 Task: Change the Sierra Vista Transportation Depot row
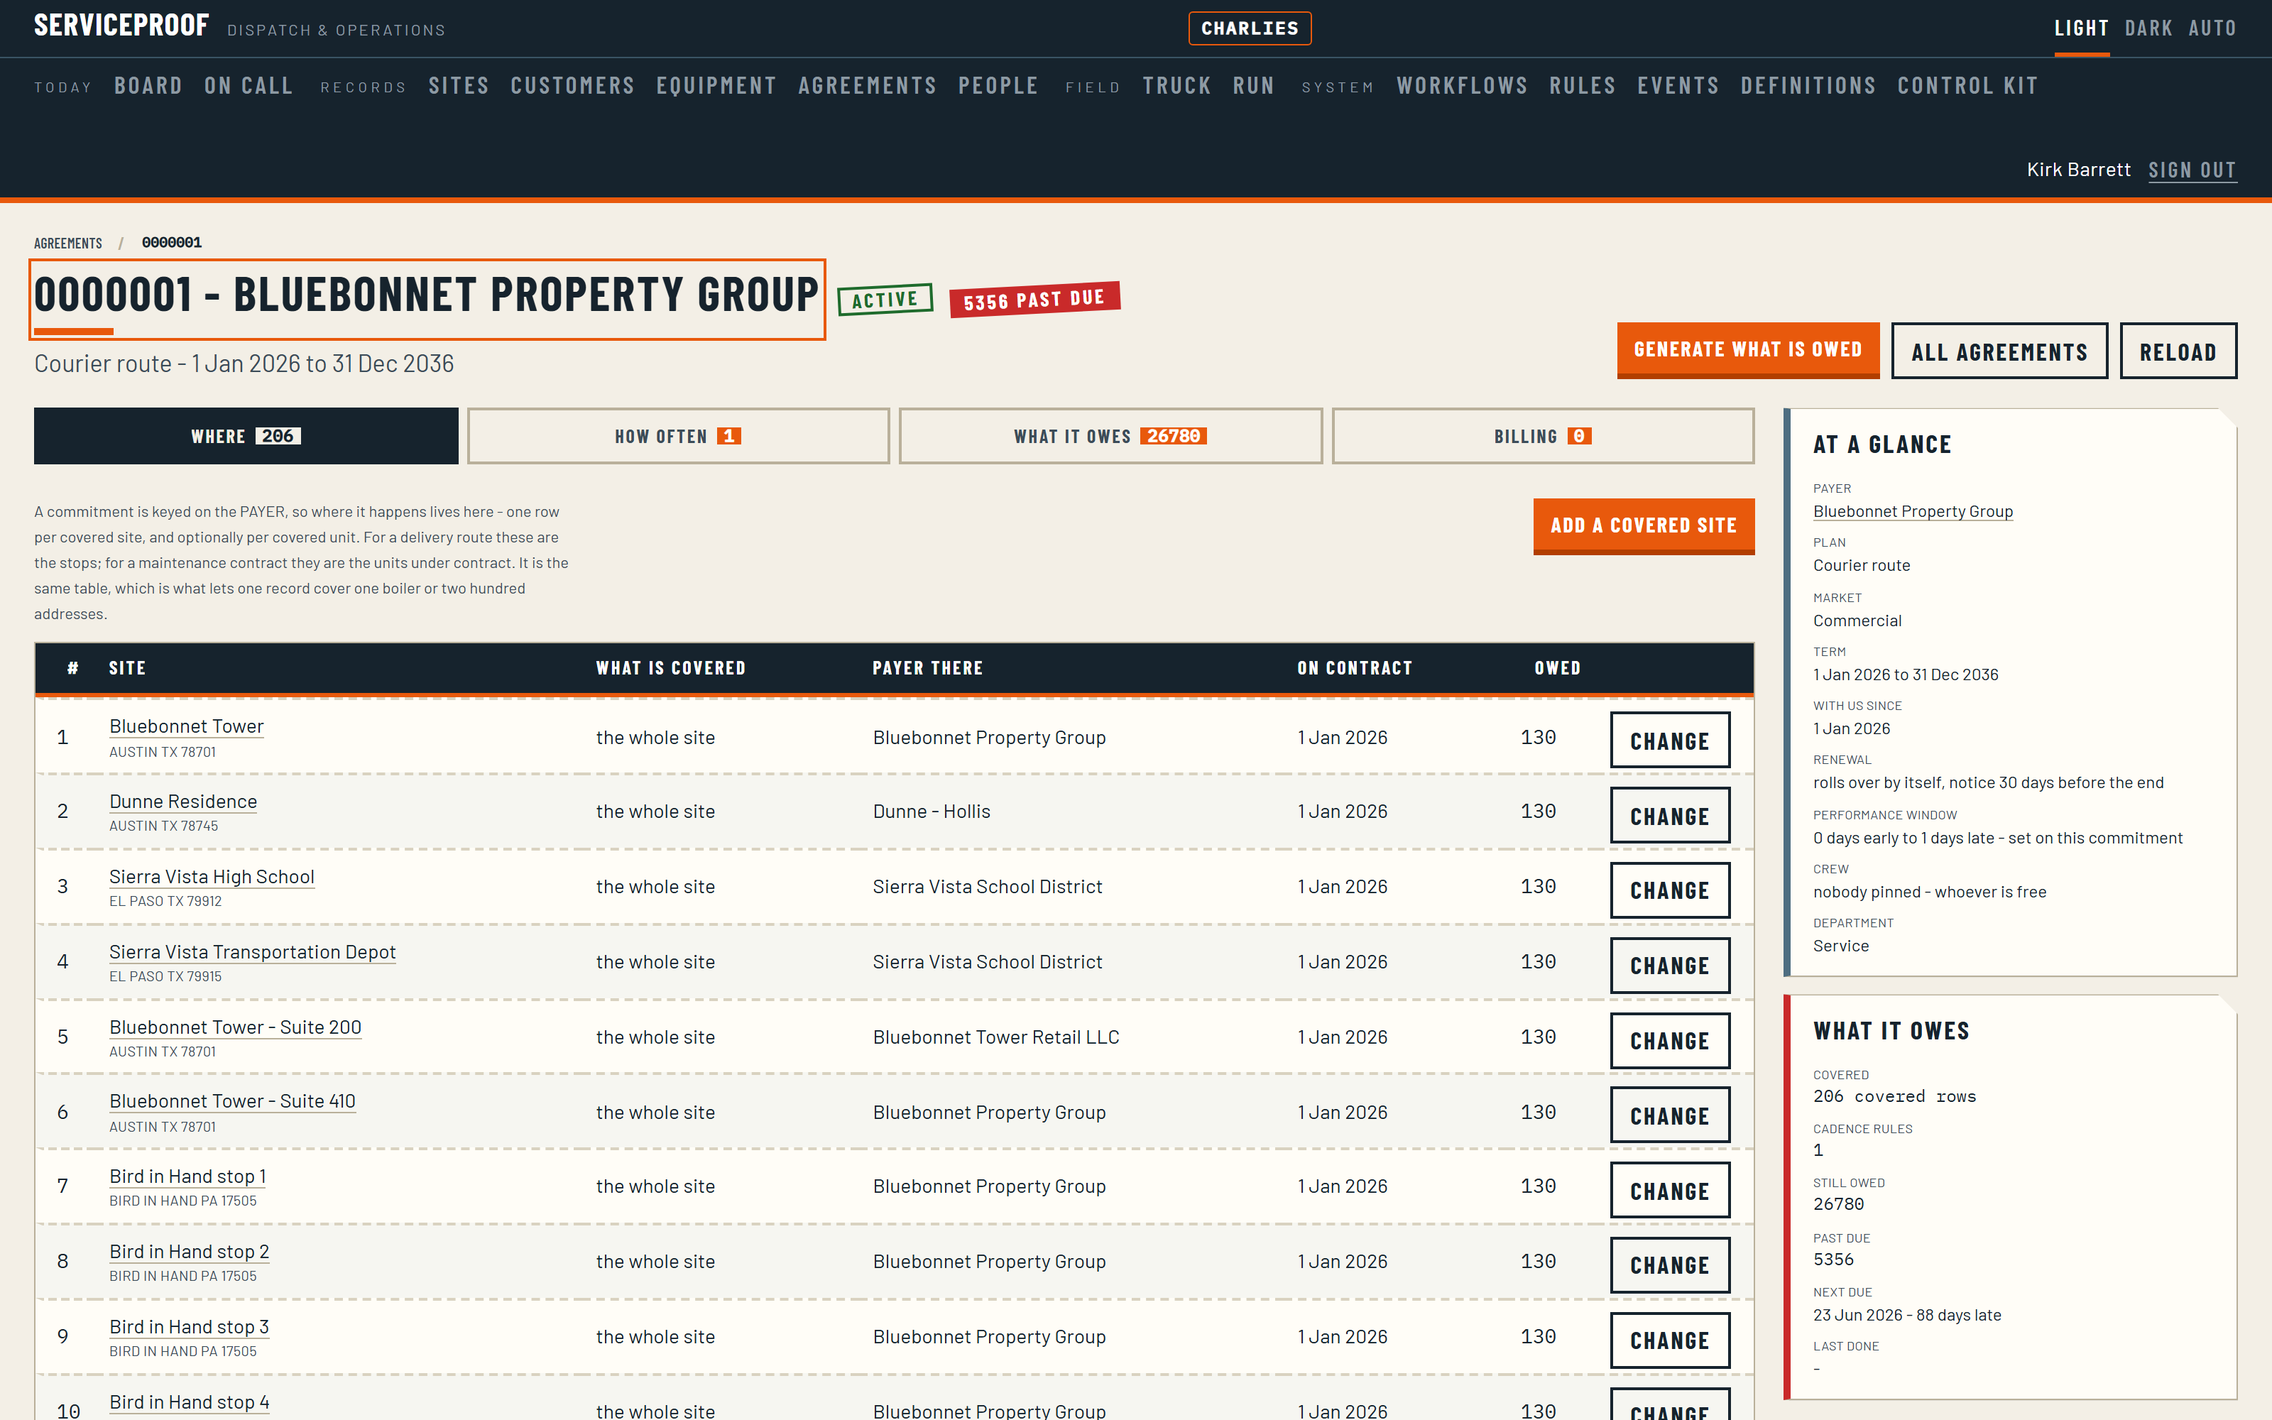tap(1670, 965)
